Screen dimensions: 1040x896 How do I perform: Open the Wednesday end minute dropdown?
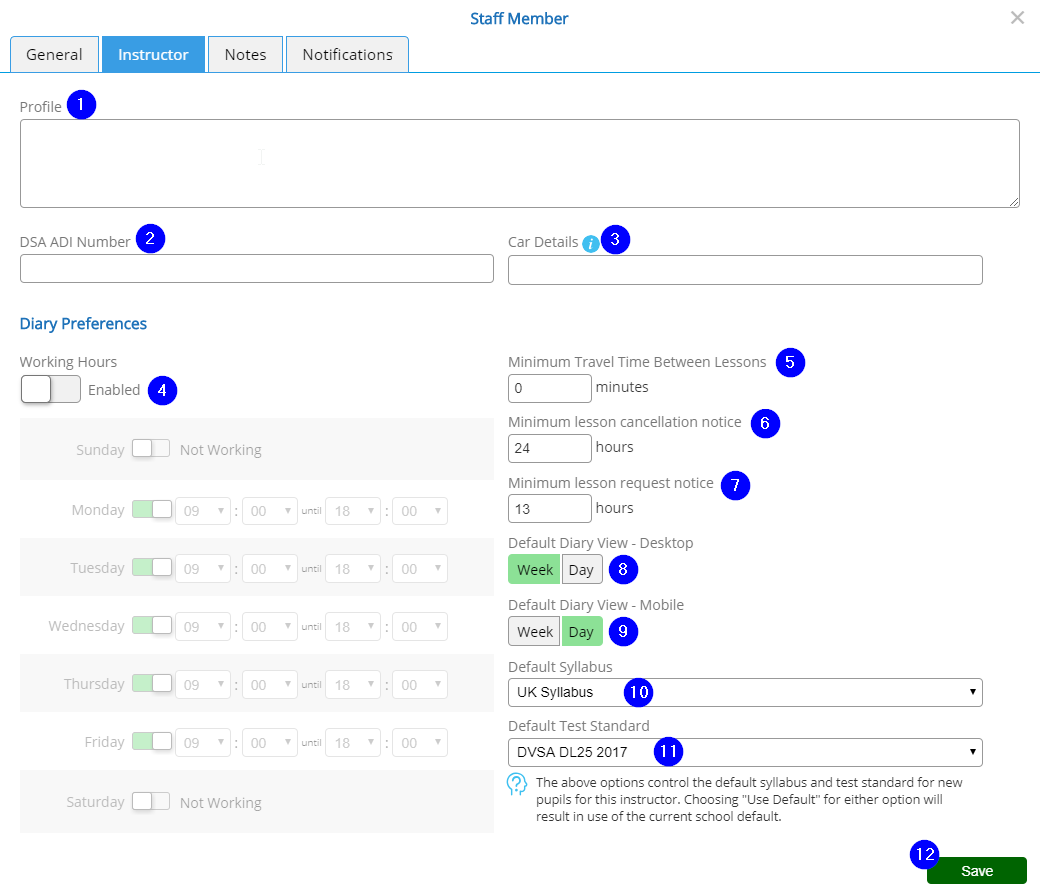pyautogui.click(x=420, y=627)
